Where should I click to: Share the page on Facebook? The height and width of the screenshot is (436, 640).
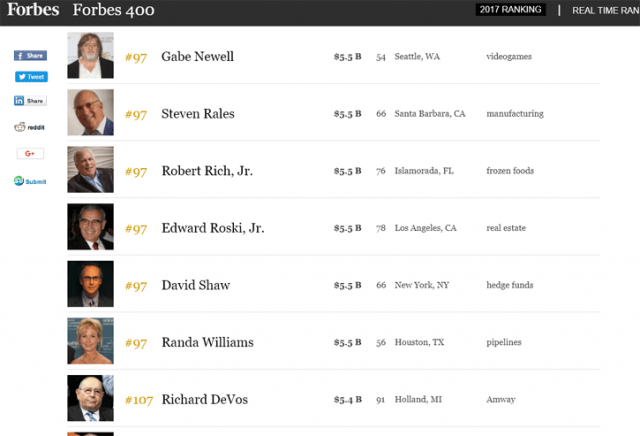[30, 56]
